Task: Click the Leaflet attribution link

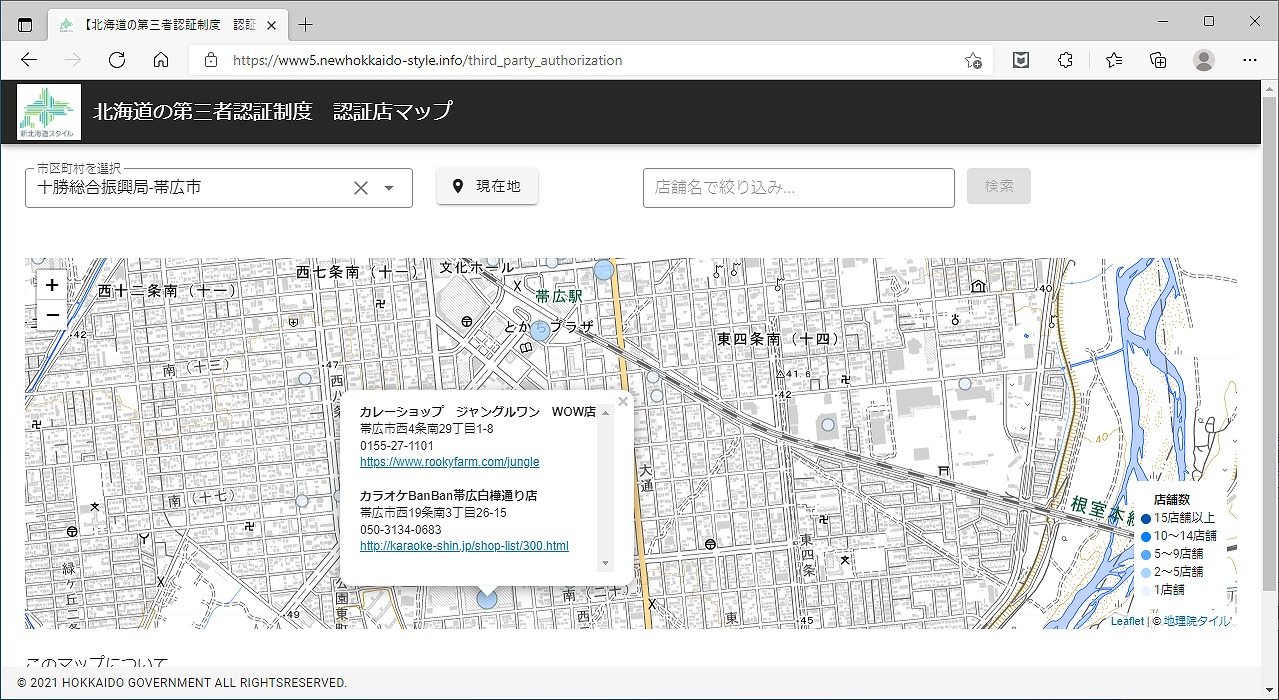Action: tap(1127, 621)
